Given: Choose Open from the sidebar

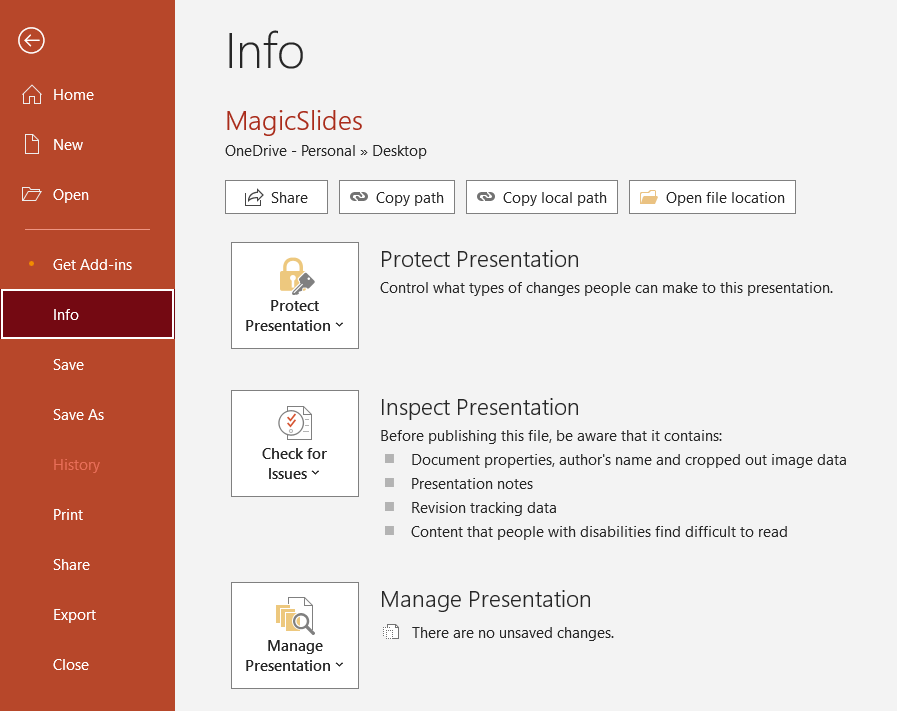Looking at the screenshot, I should pos(87,195).
